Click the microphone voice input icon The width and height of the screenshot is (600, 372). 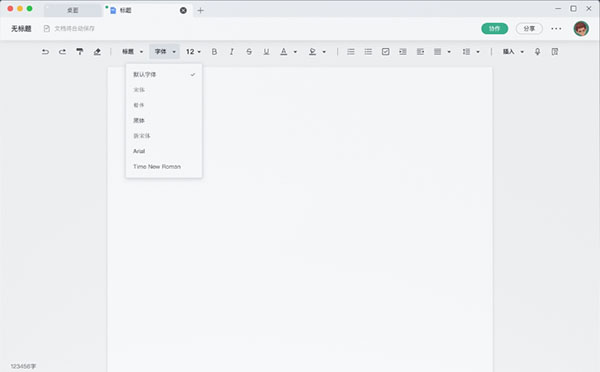coord(537,52)
